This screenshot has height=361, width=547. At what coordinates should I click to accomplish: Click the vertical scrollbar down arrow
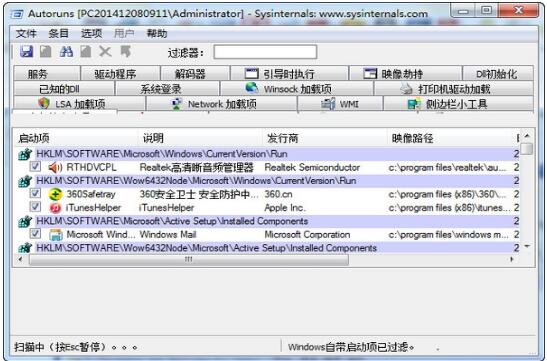pos(527,246)
